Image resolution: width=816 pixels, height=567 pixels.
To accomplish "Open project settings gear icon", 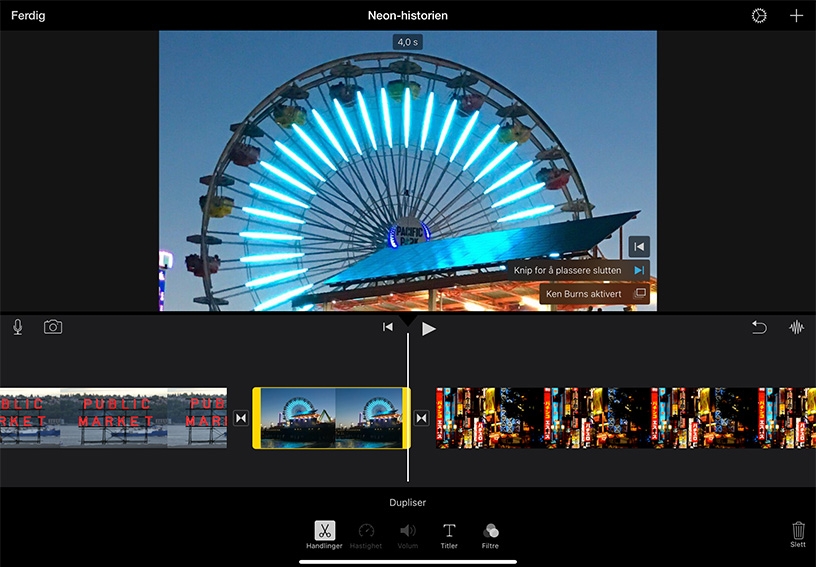I will click(x=759, y=16).
